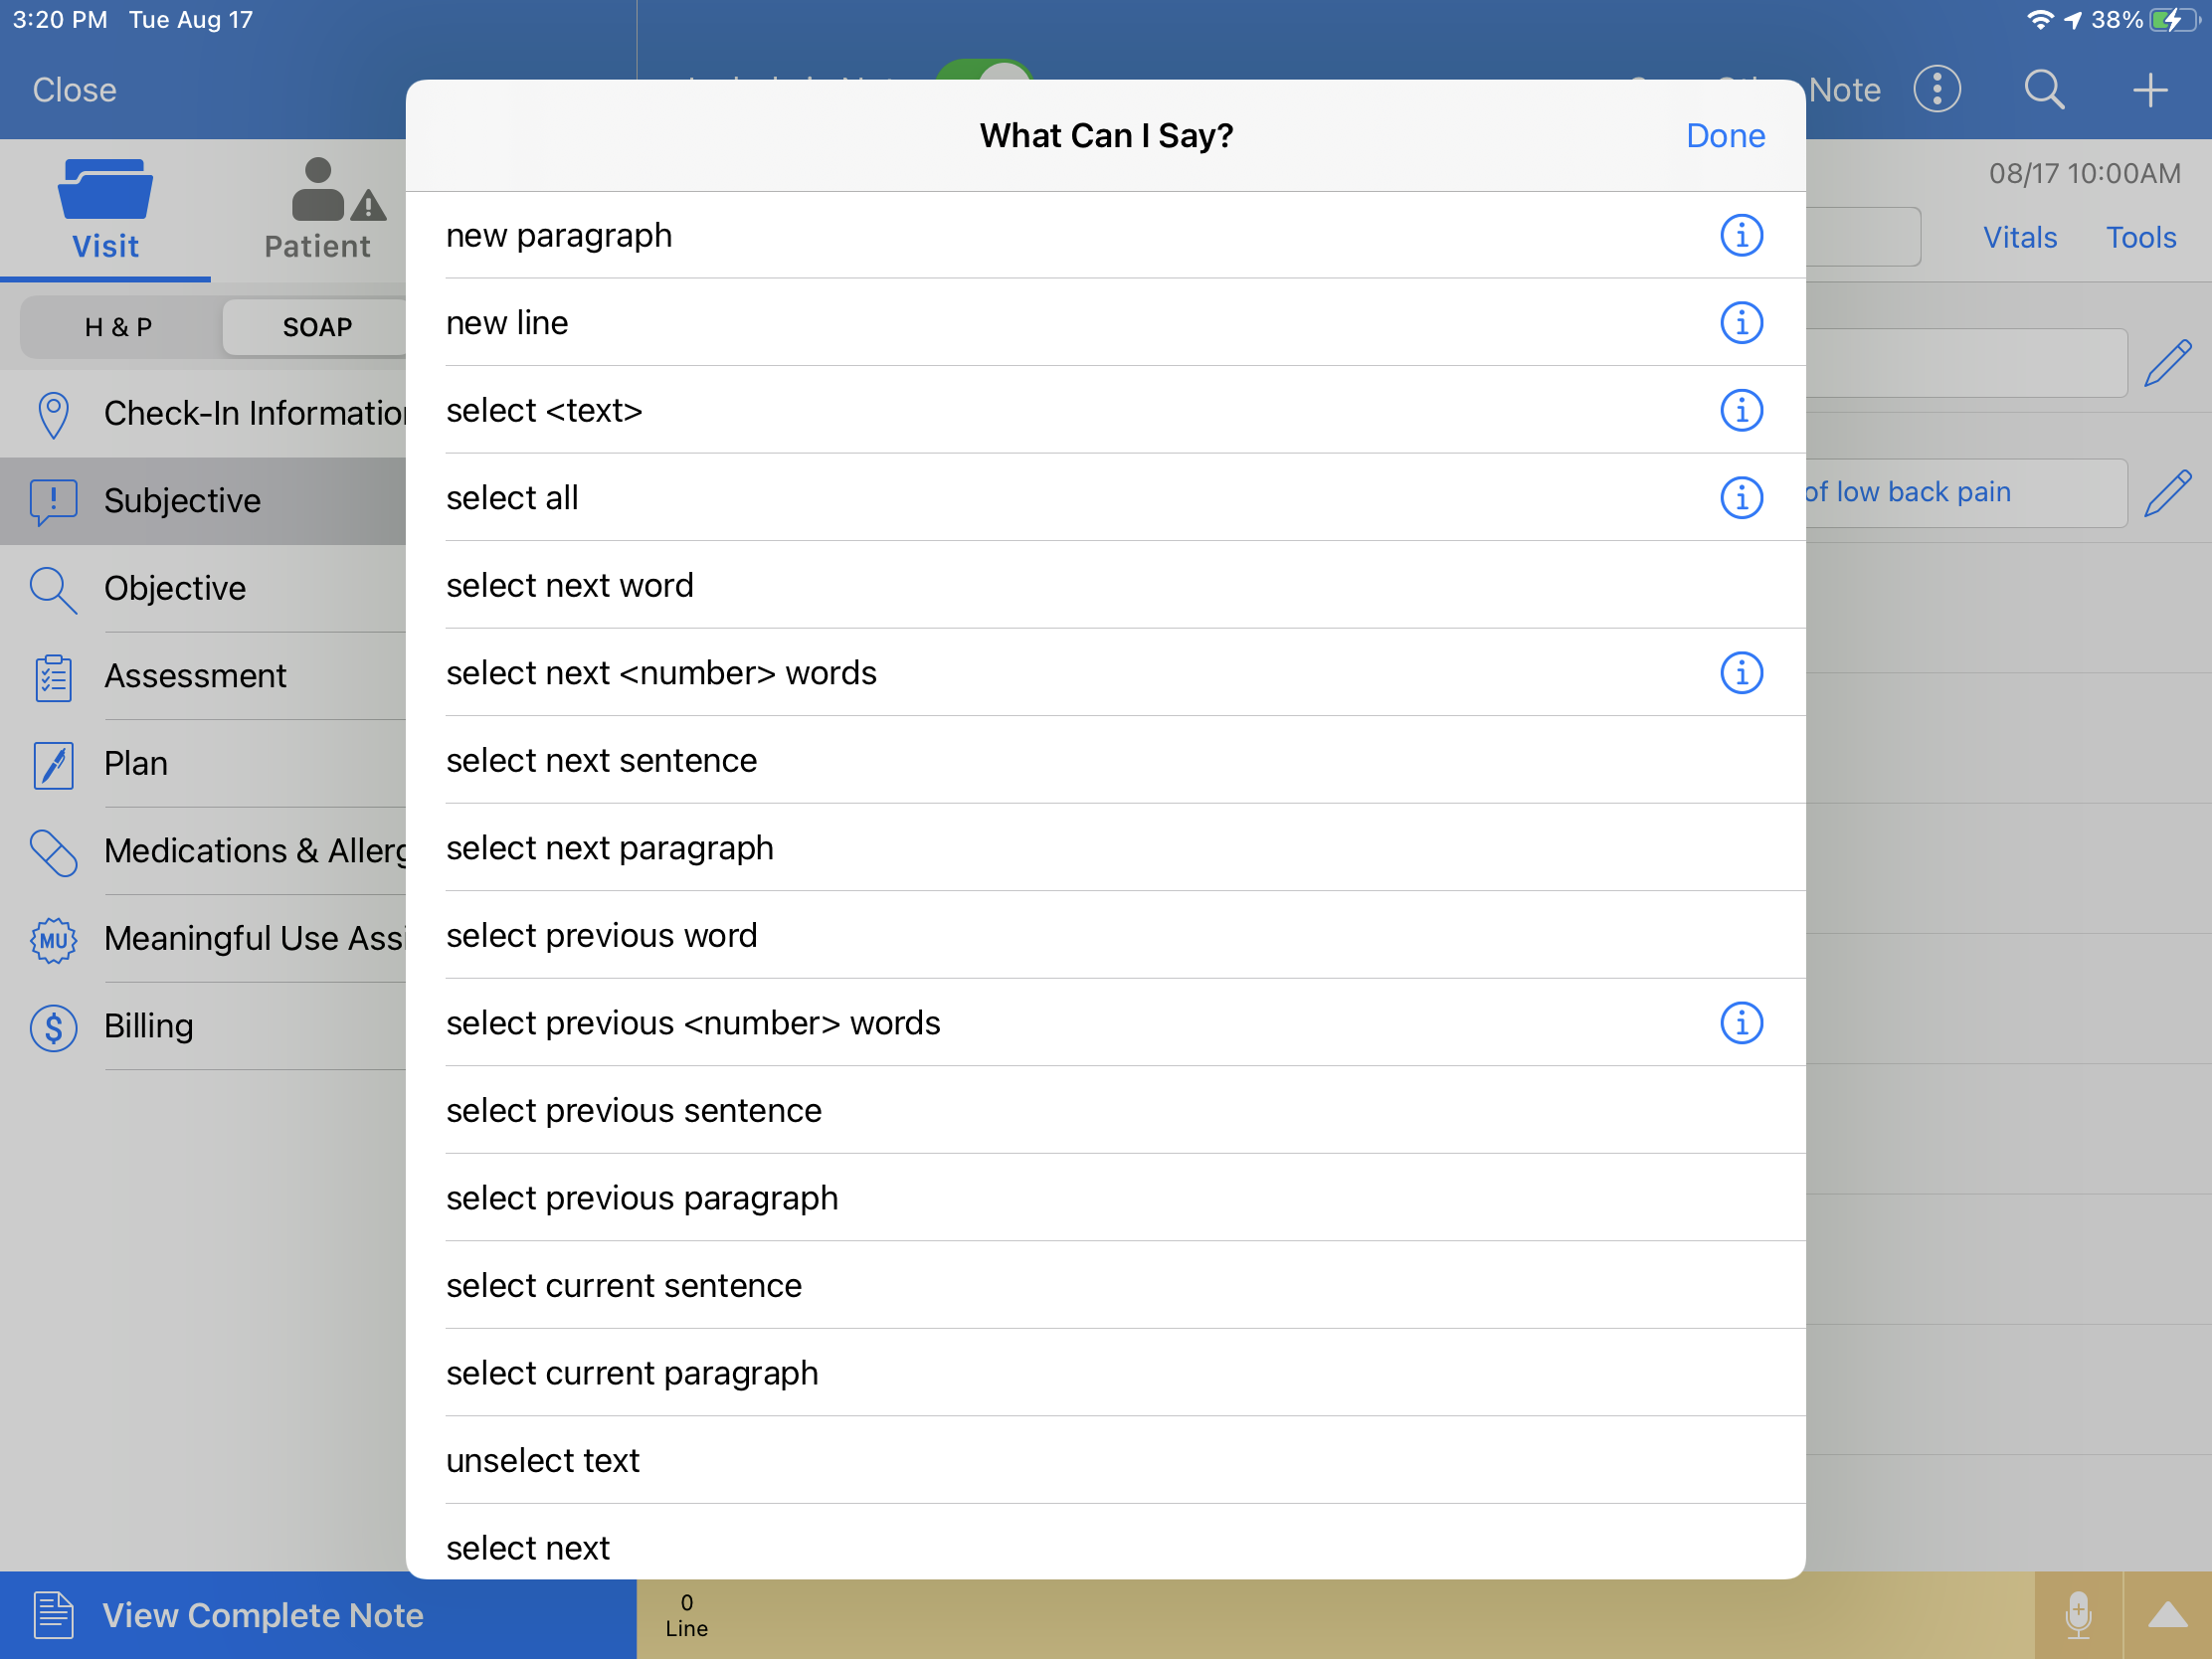
Task: Switch to SOAP tab
Action: point(318,326)
